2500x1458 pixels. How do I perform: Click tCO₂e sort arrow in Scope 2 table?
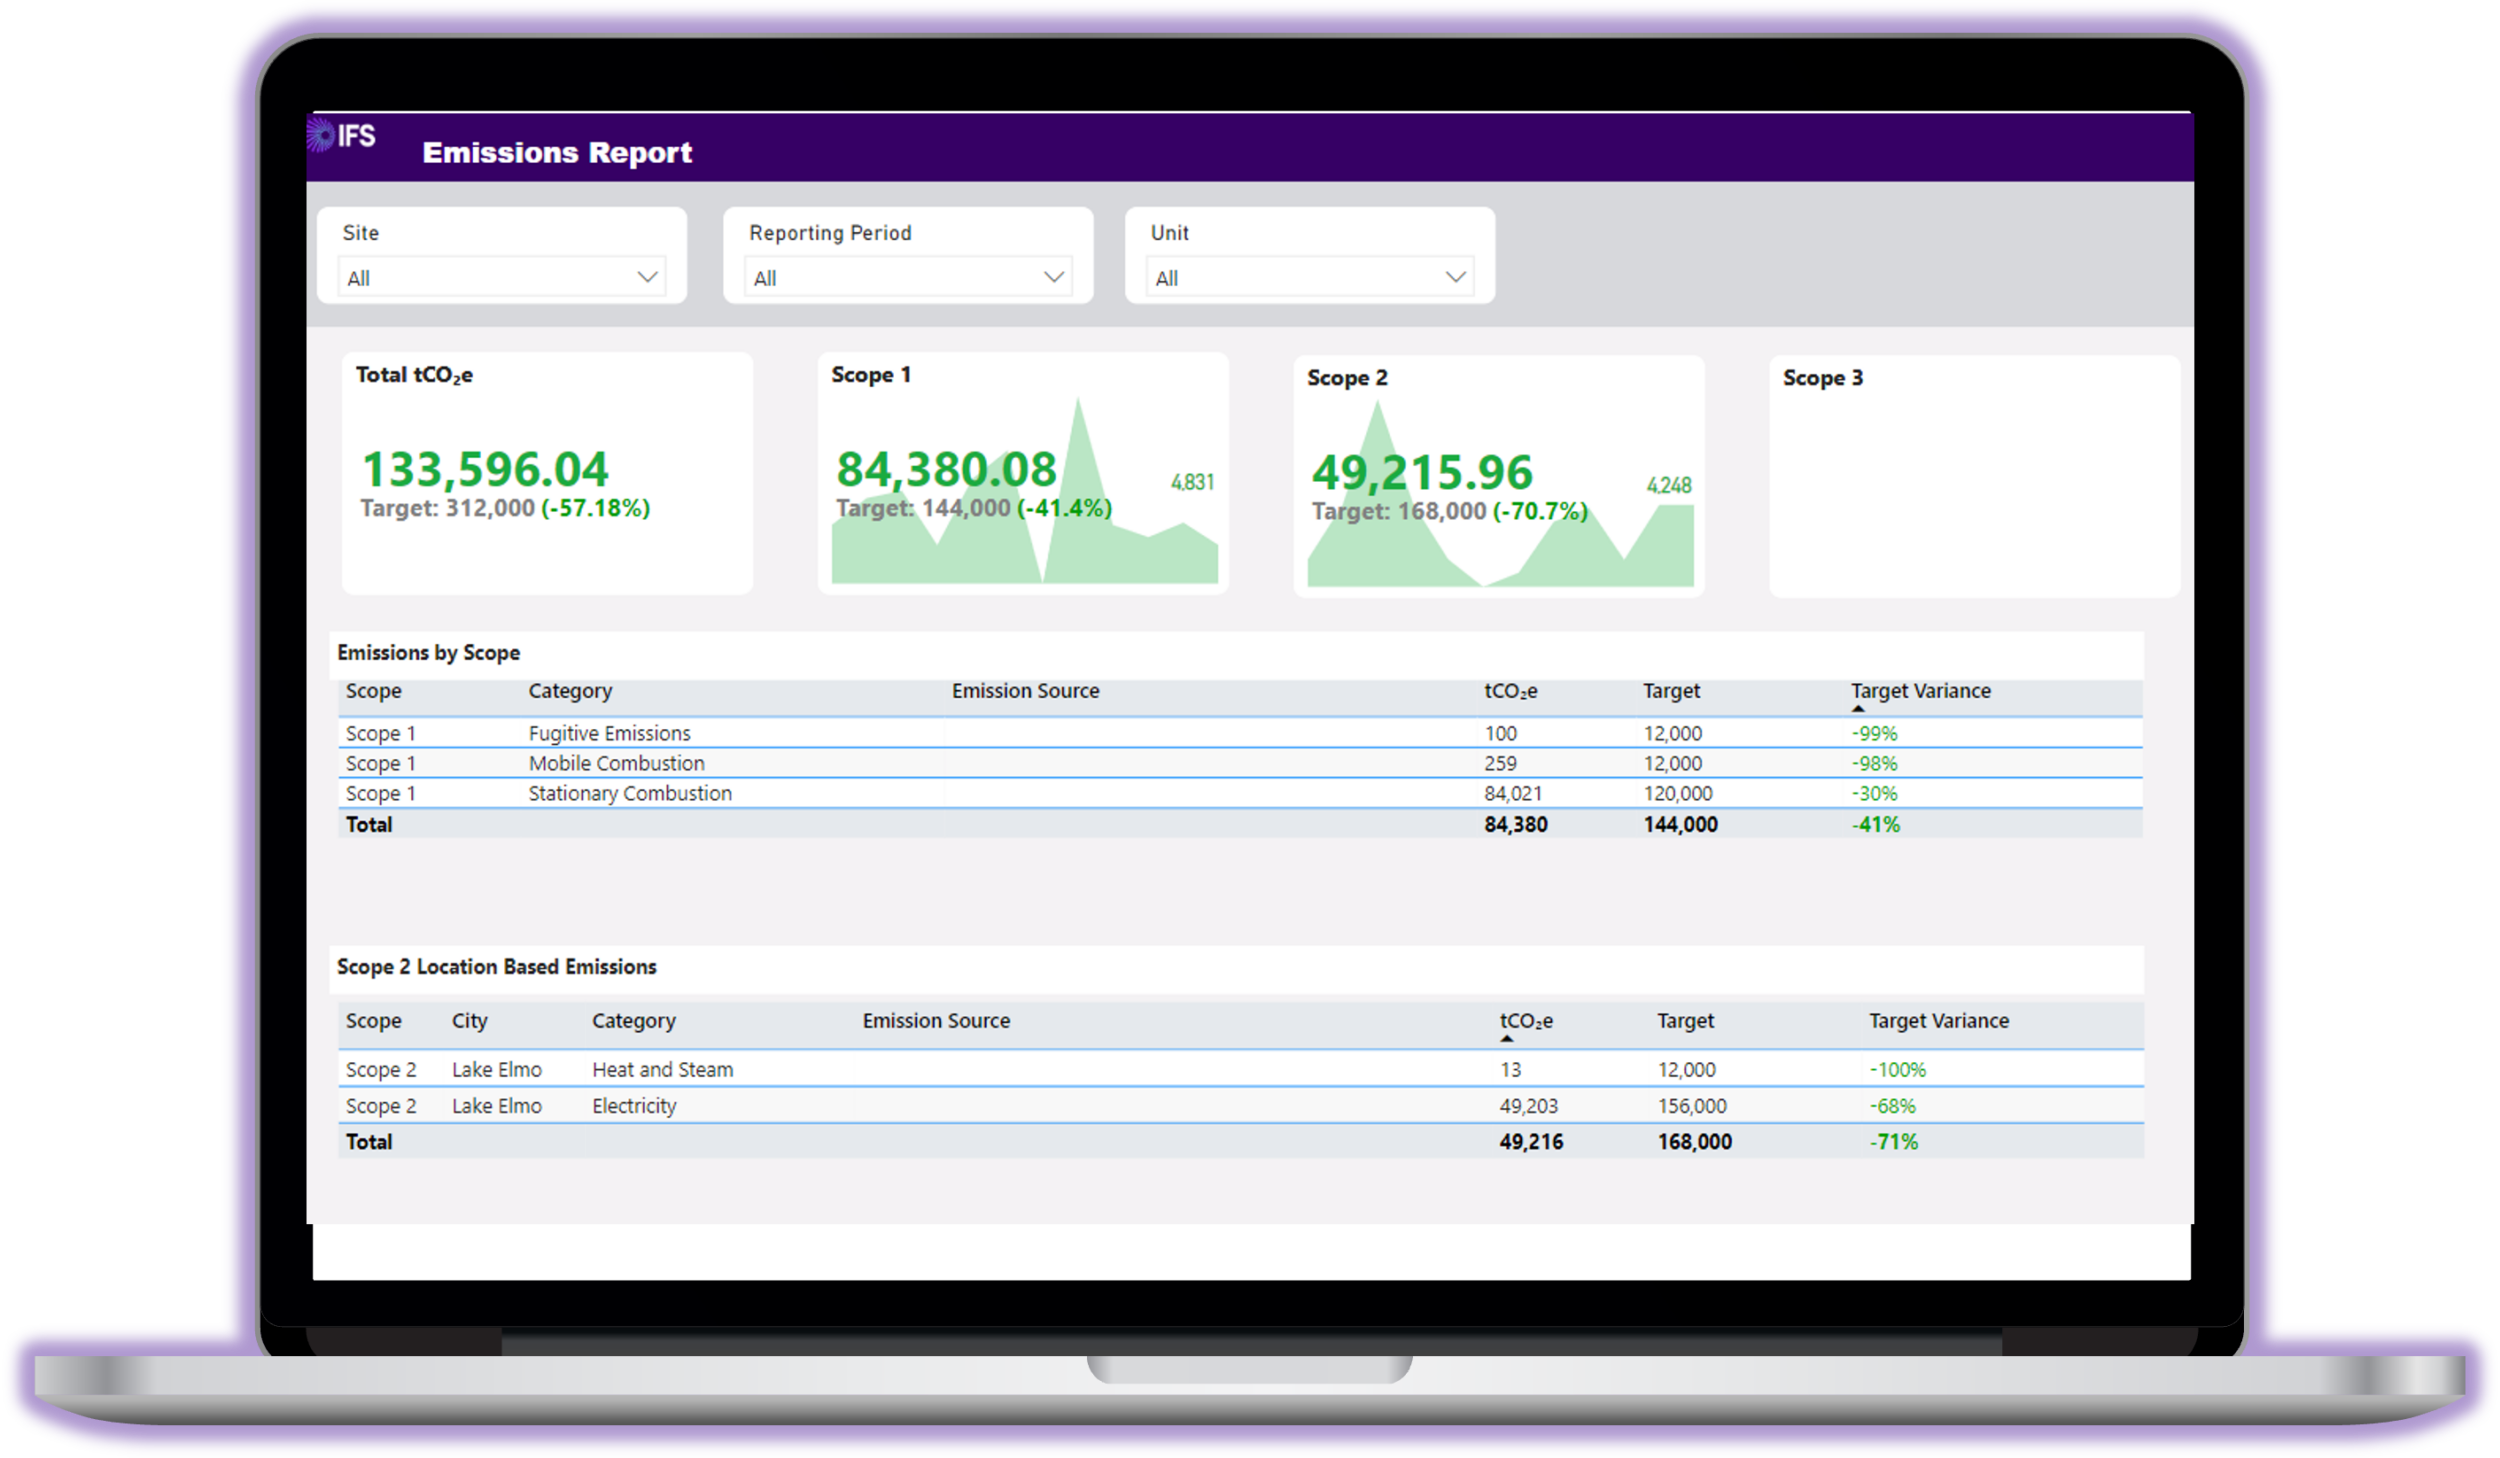[1507, 1039]
